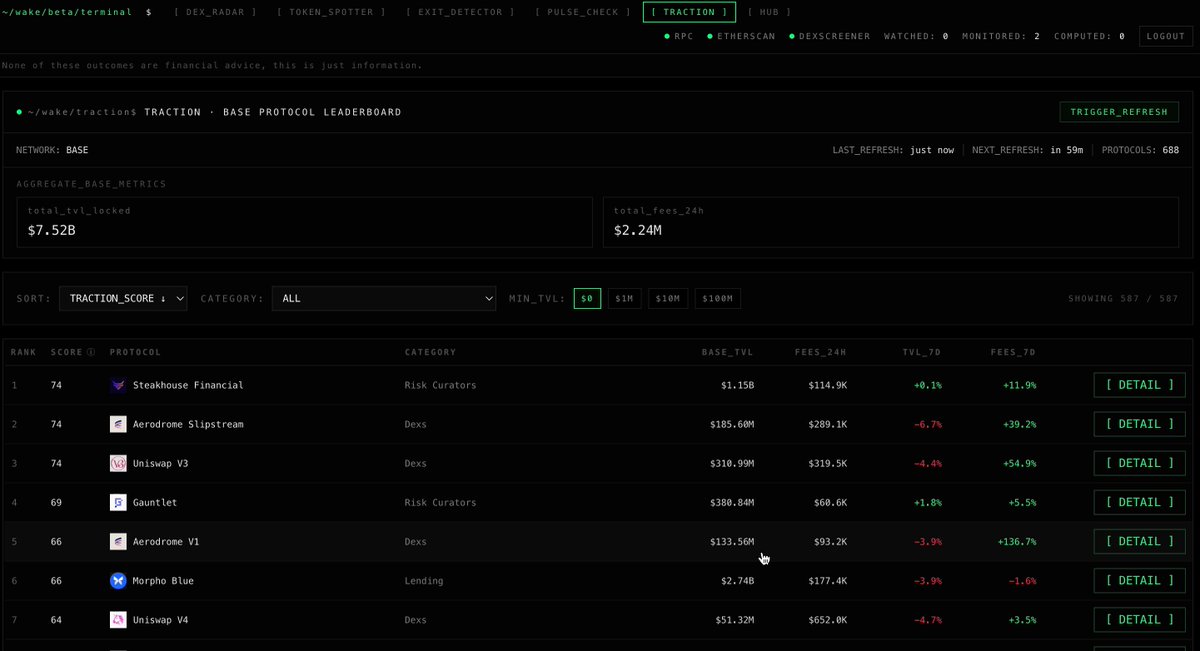Select the $0 minimum TVL filter
Screen dimensions: 1200x651
click(587, 298)
